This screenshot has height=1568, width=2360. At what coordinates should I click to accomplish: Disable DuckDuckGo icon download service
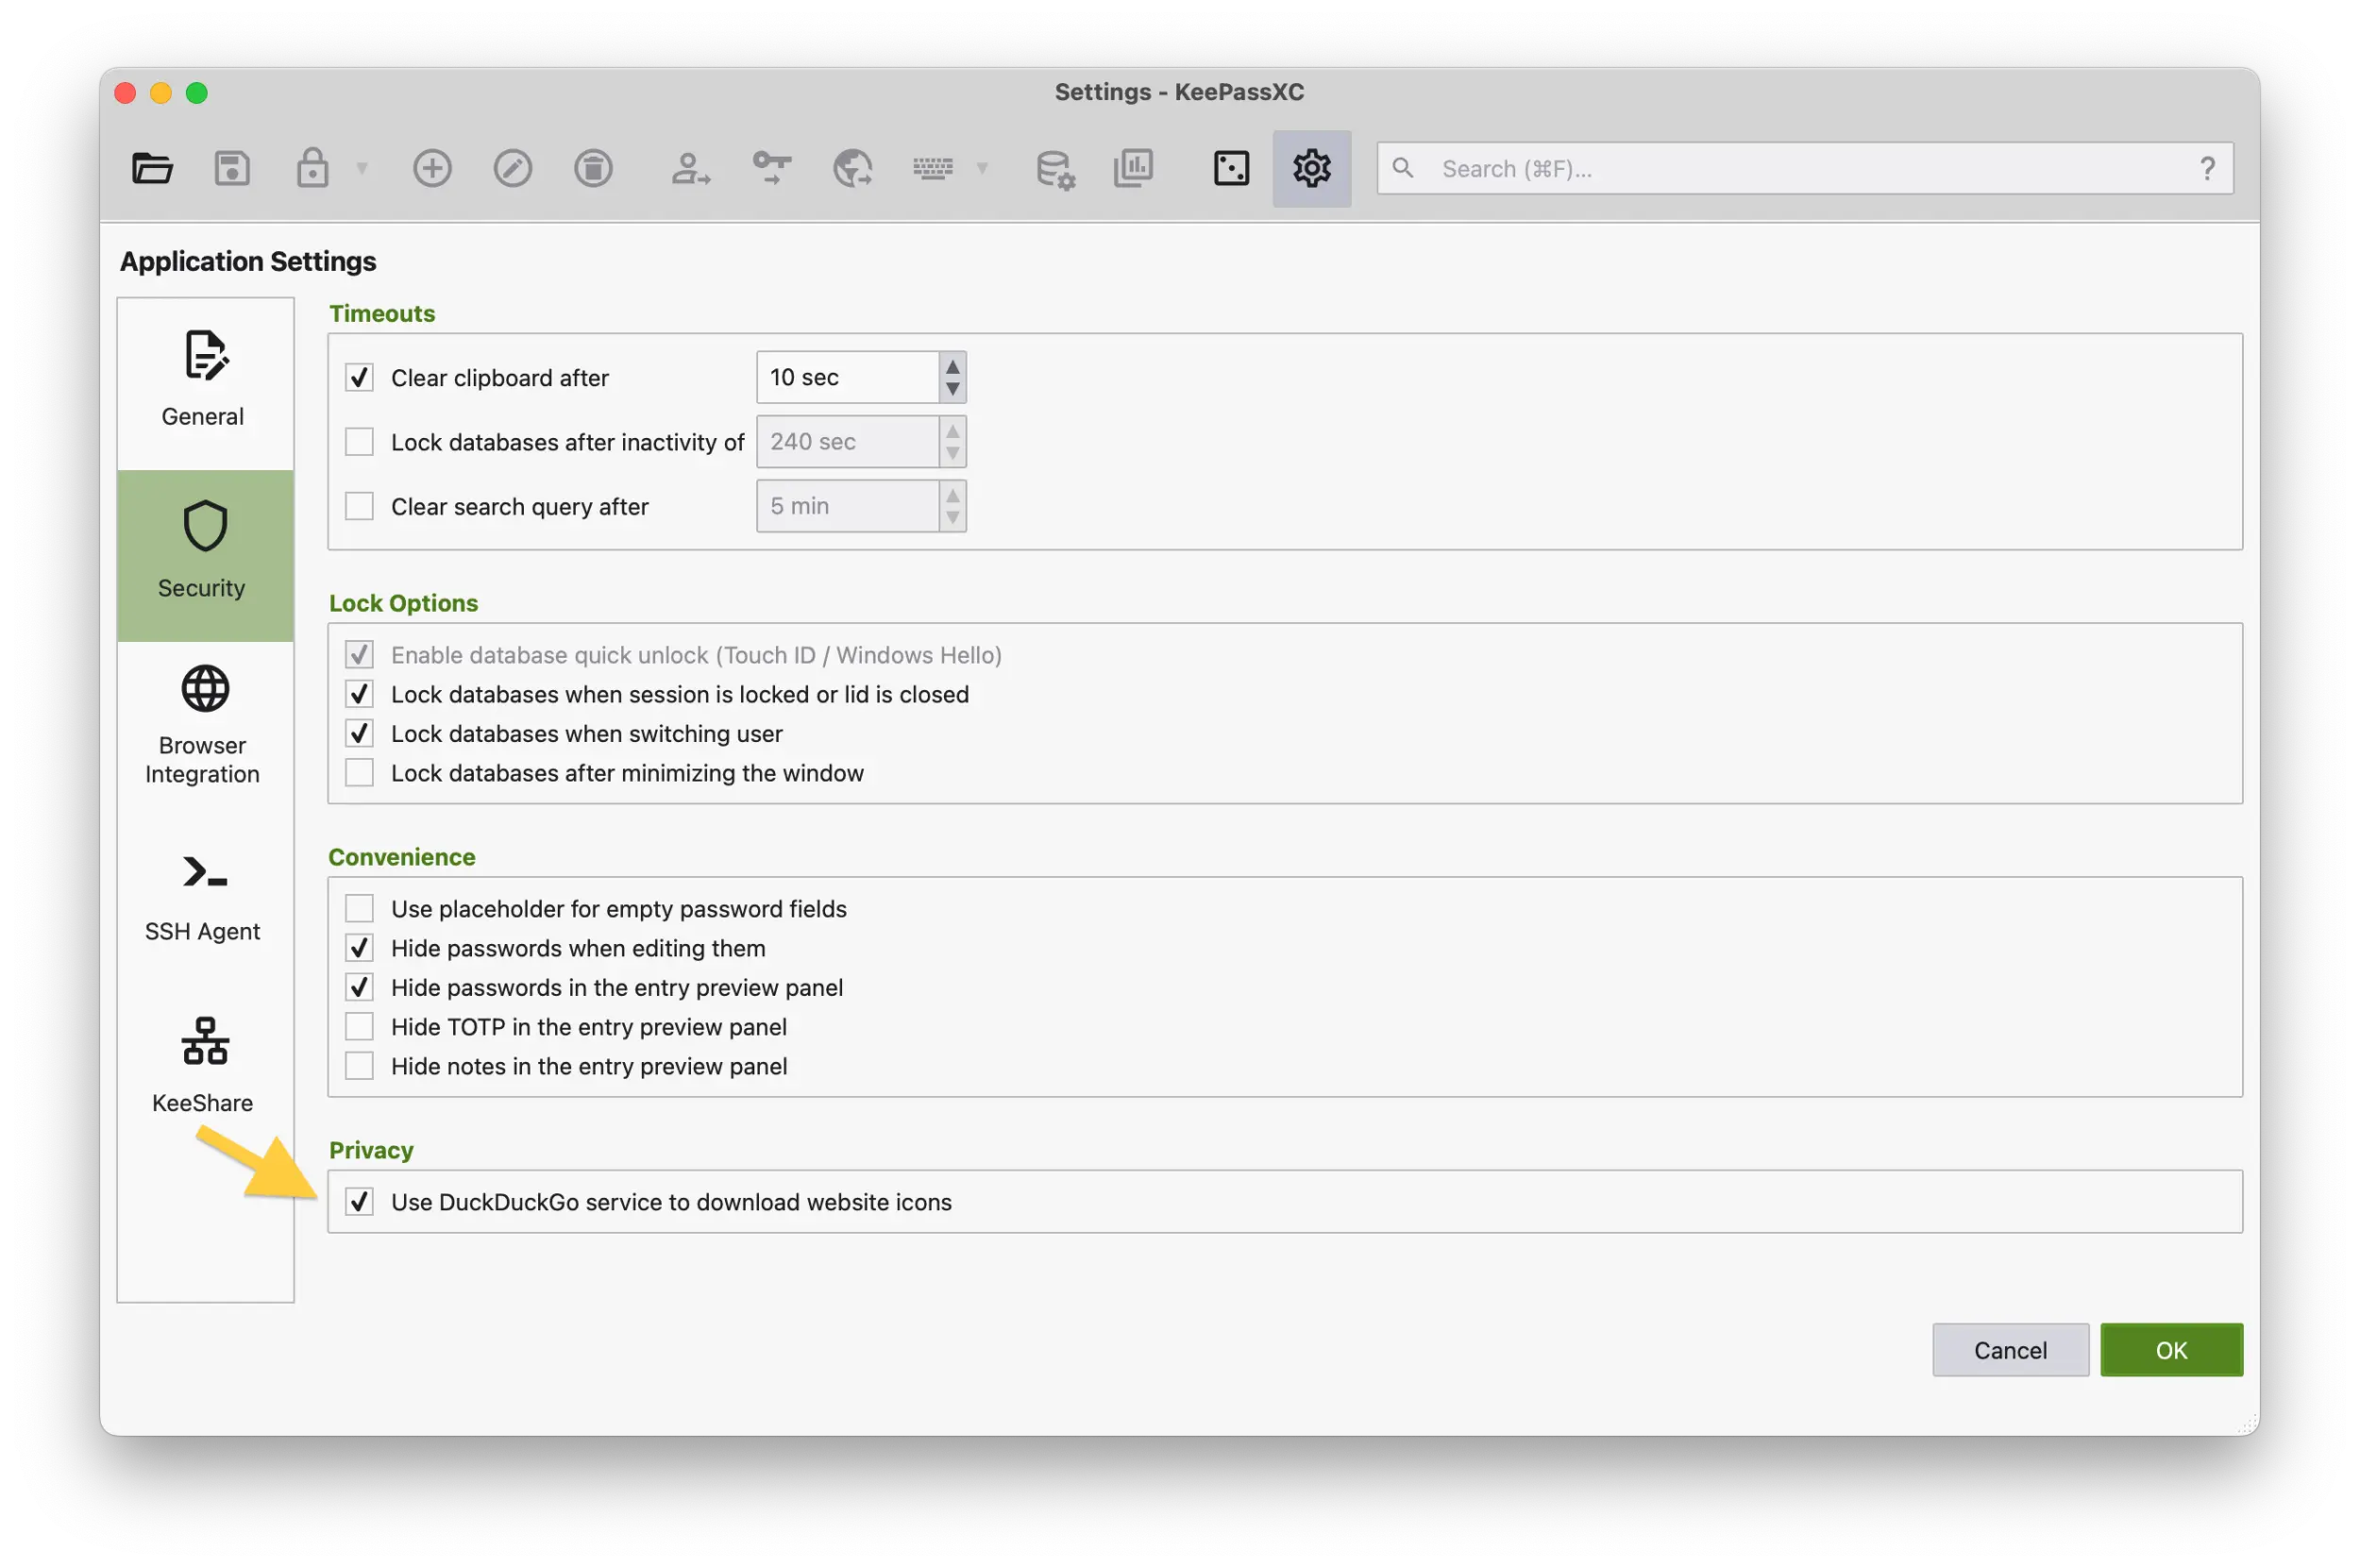click(360, 1202)
